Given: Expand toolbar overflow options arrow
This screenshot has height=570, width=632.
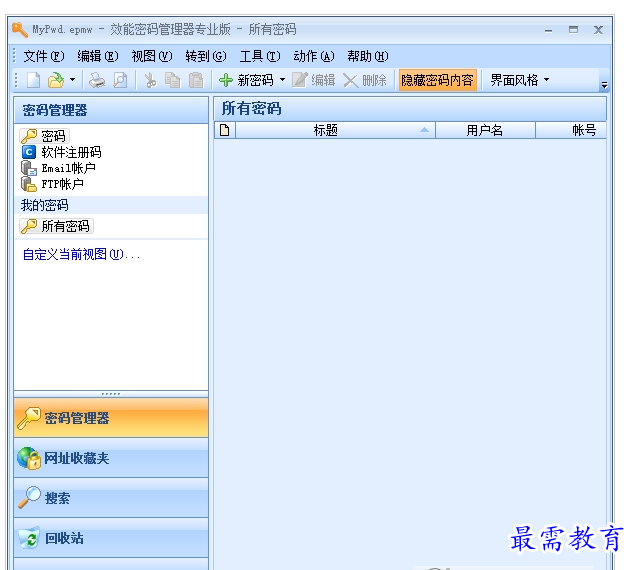Looking at the screenshot, I should (604, 85).
